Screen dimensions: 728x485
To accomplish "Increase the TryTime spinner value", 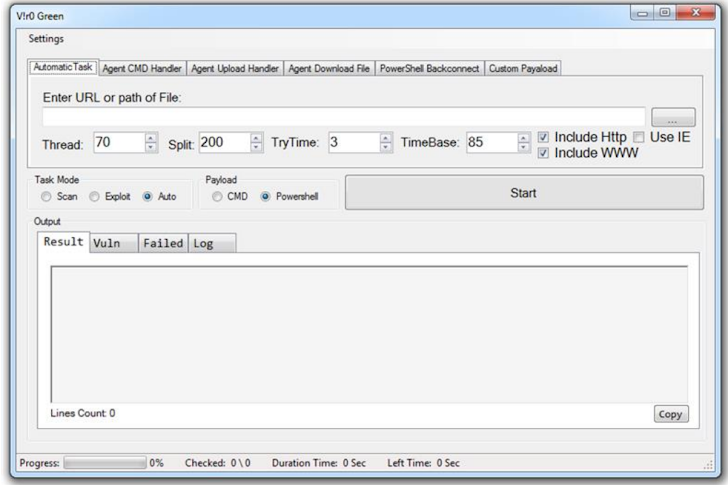I will 386,138.
